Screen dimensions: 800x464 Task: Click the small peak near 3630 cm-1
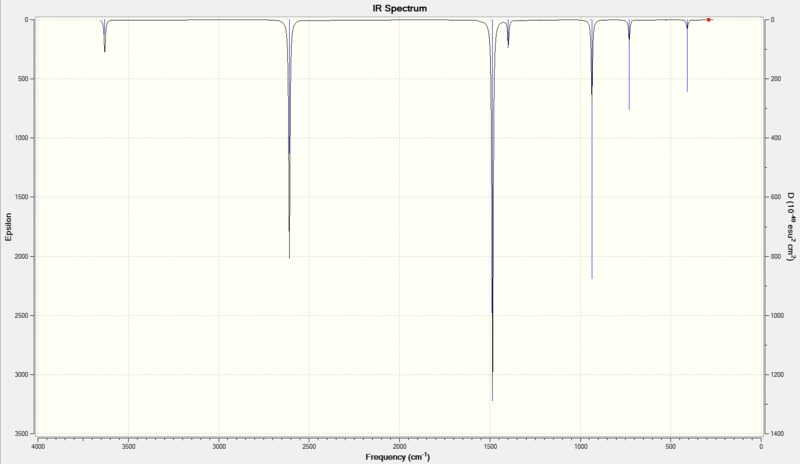click(x=105, y=36)
